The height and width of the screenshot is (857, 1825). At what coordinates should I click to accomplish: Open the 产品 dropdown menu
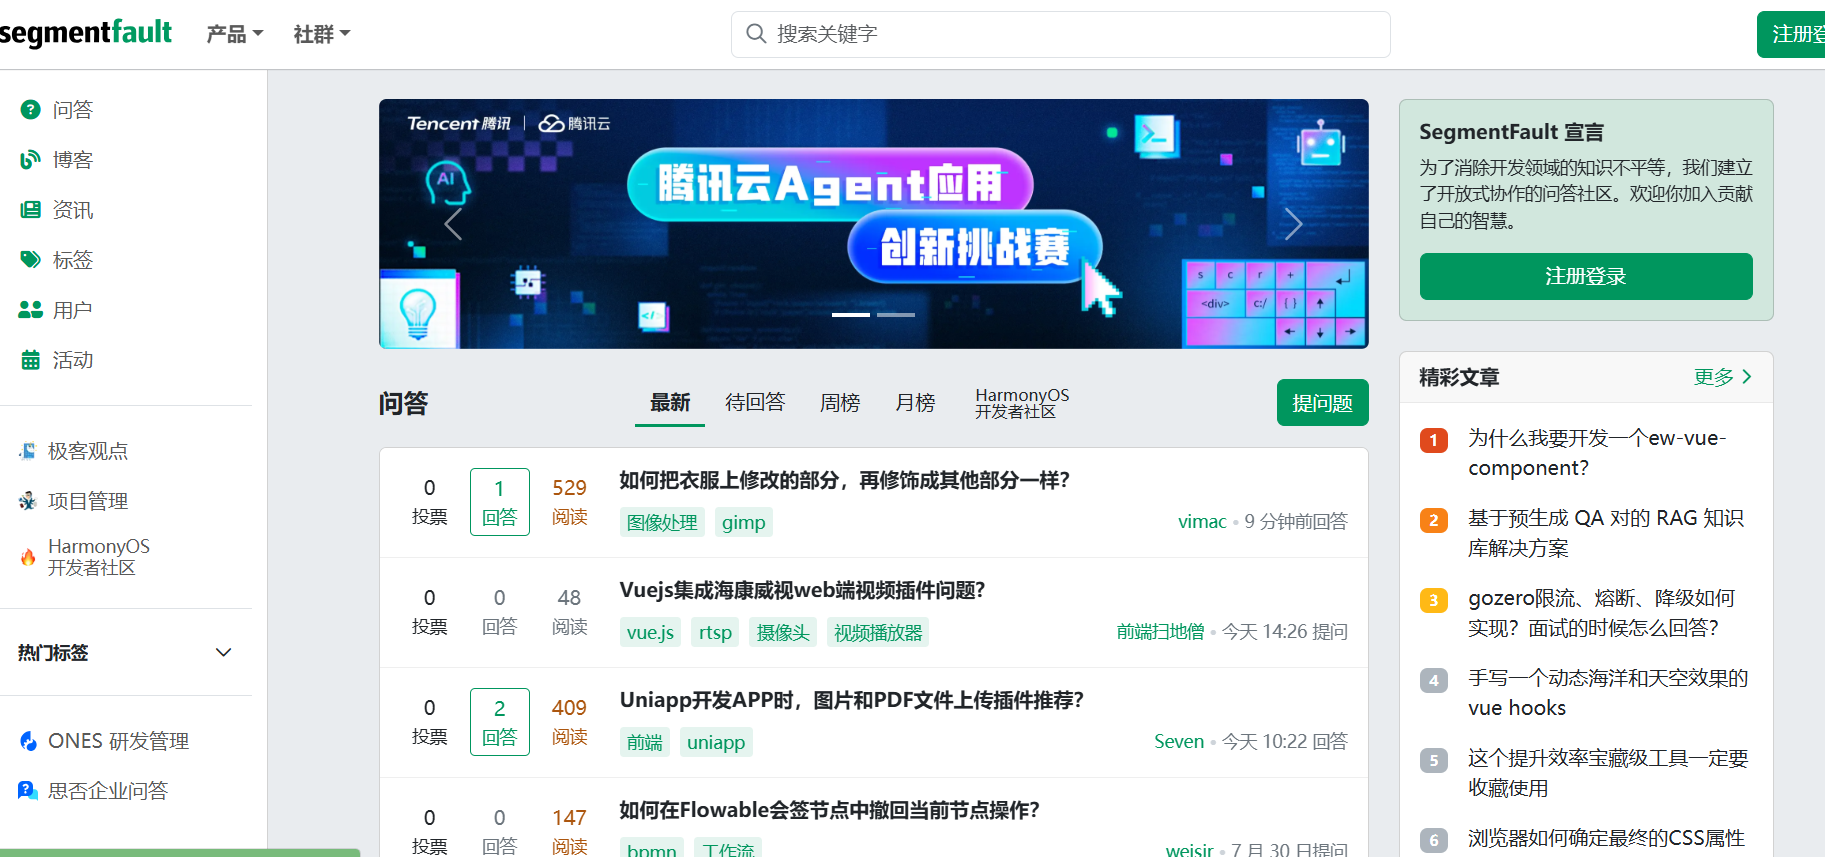point(235,34)
